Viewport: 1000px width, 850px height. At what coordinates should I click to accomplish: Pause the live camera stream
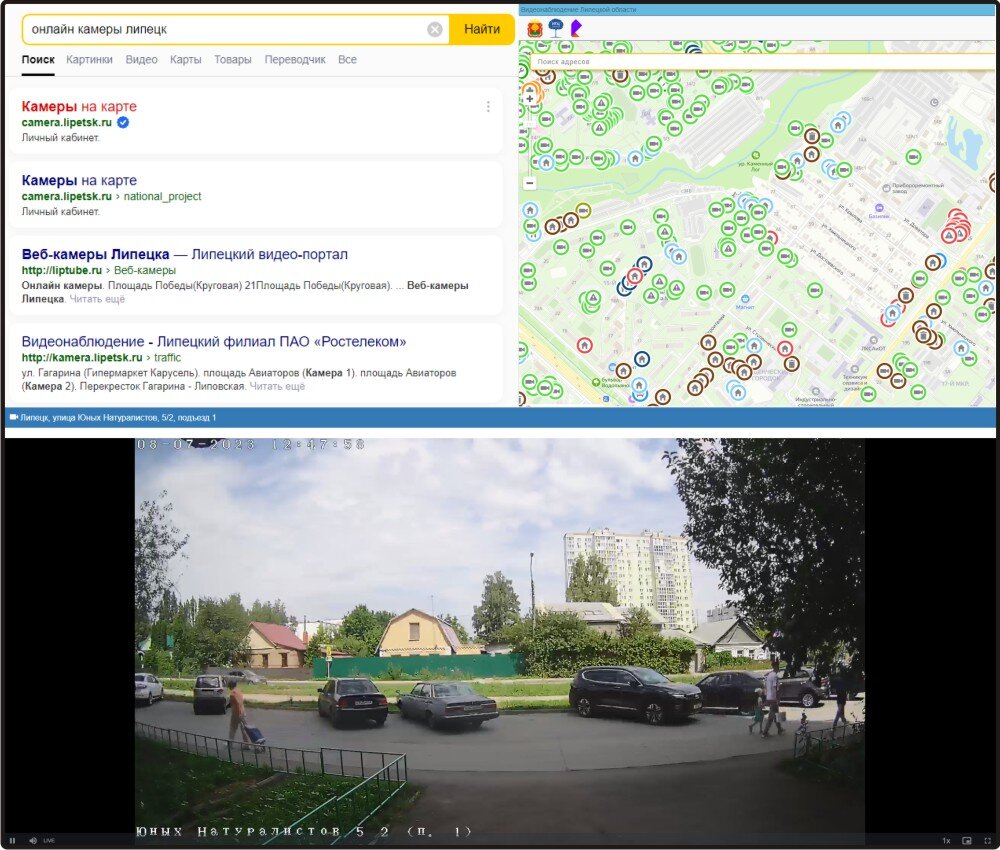click(x=12, y=840)
